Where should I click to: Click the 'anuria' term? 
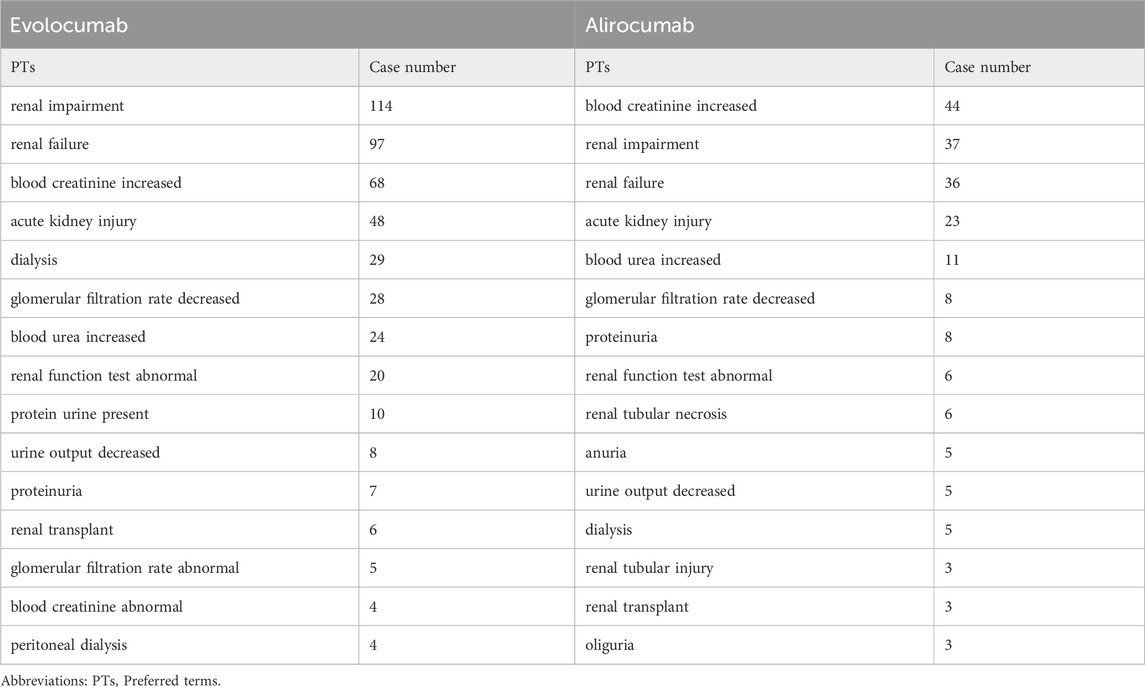coord(605,453)
